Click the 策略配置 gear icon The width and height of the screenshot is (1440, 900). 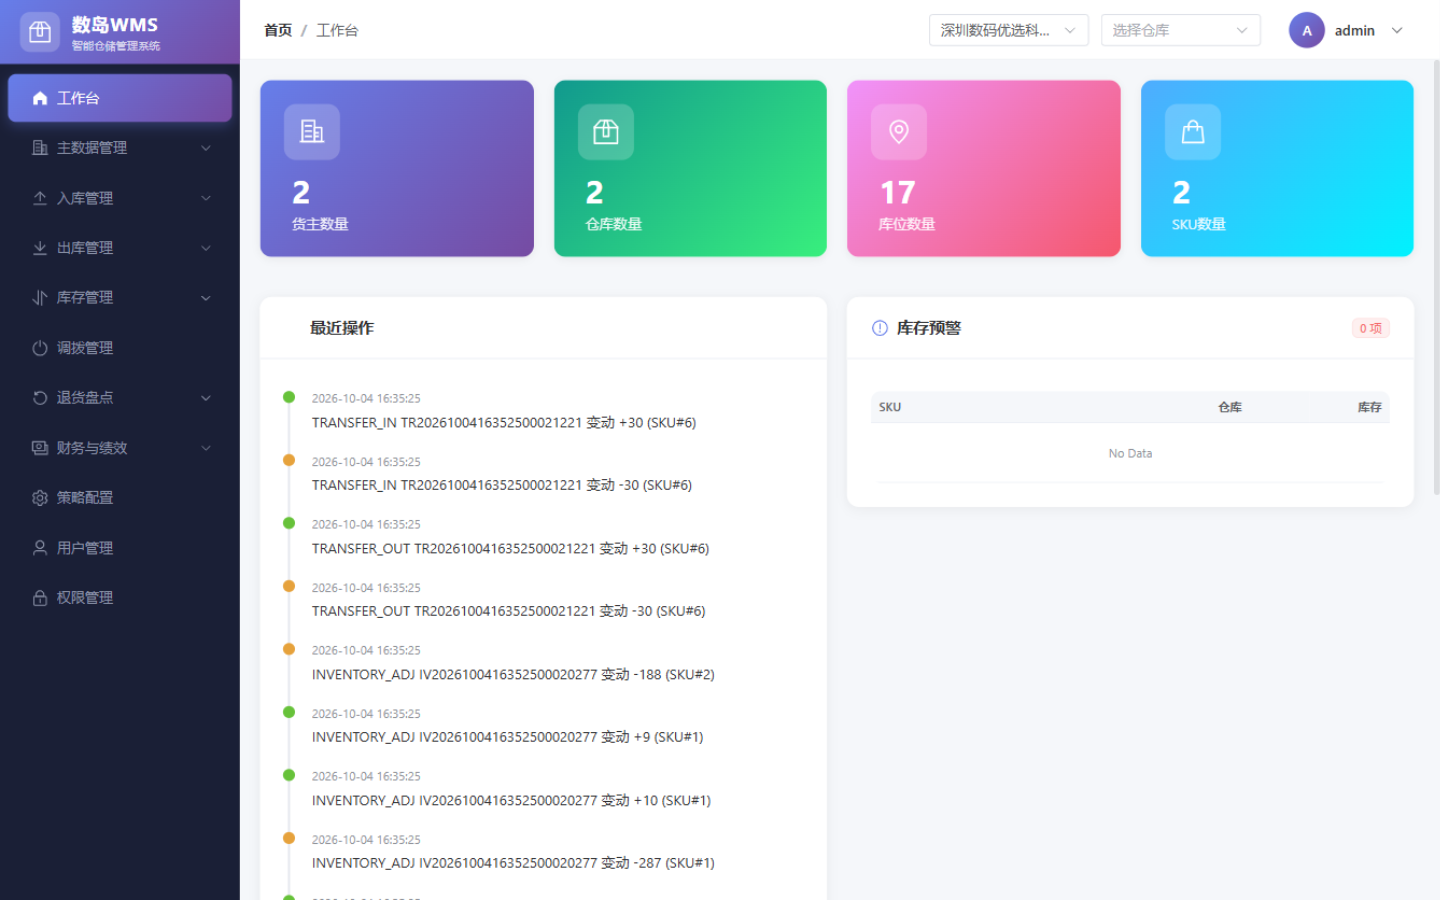click(40, 498)
